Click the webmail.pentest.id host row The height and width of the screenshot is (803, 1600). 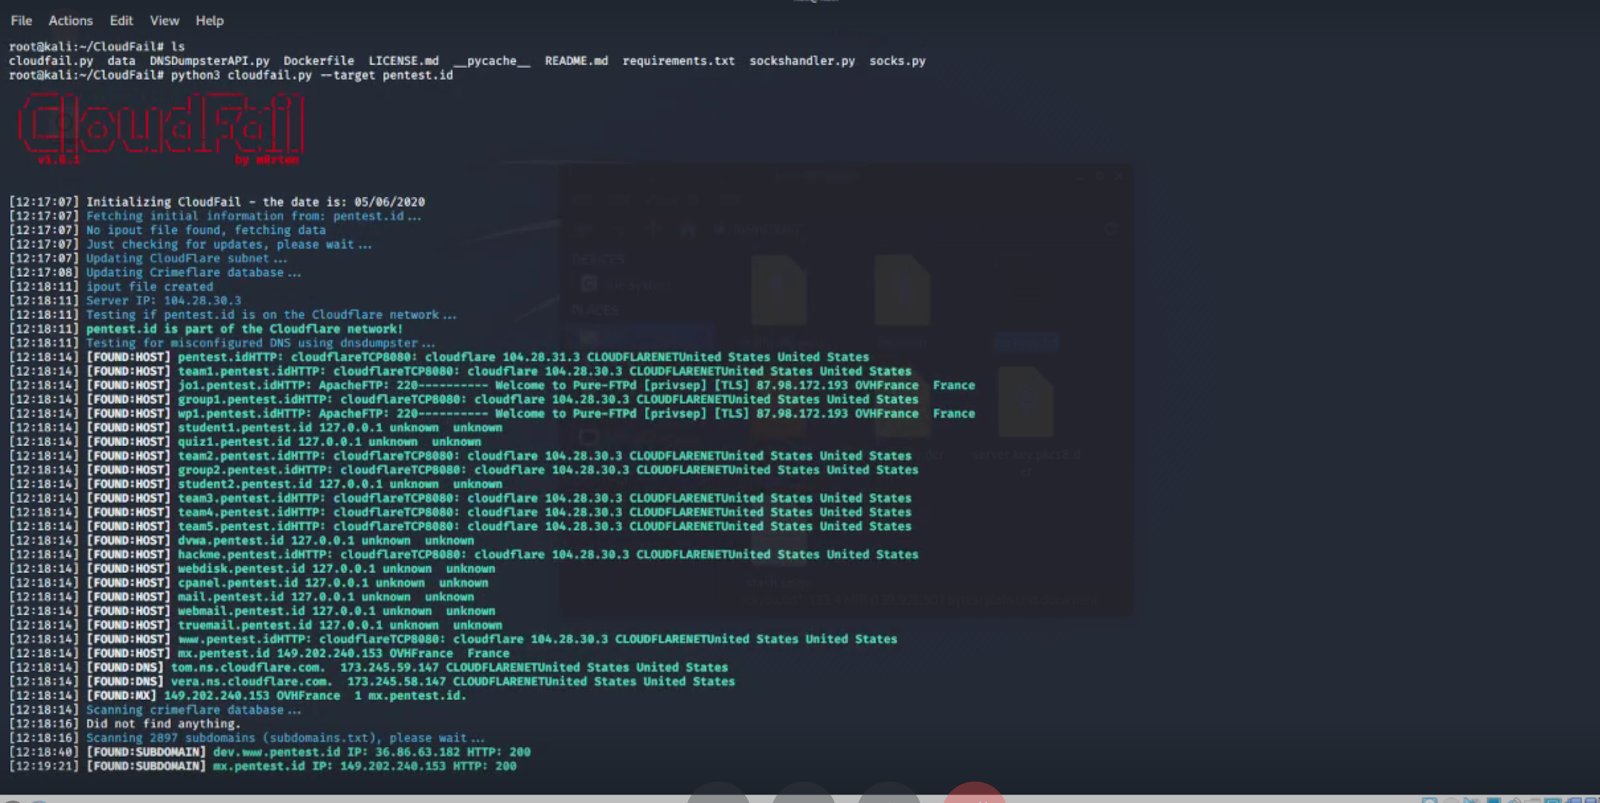tap(252, 611)
